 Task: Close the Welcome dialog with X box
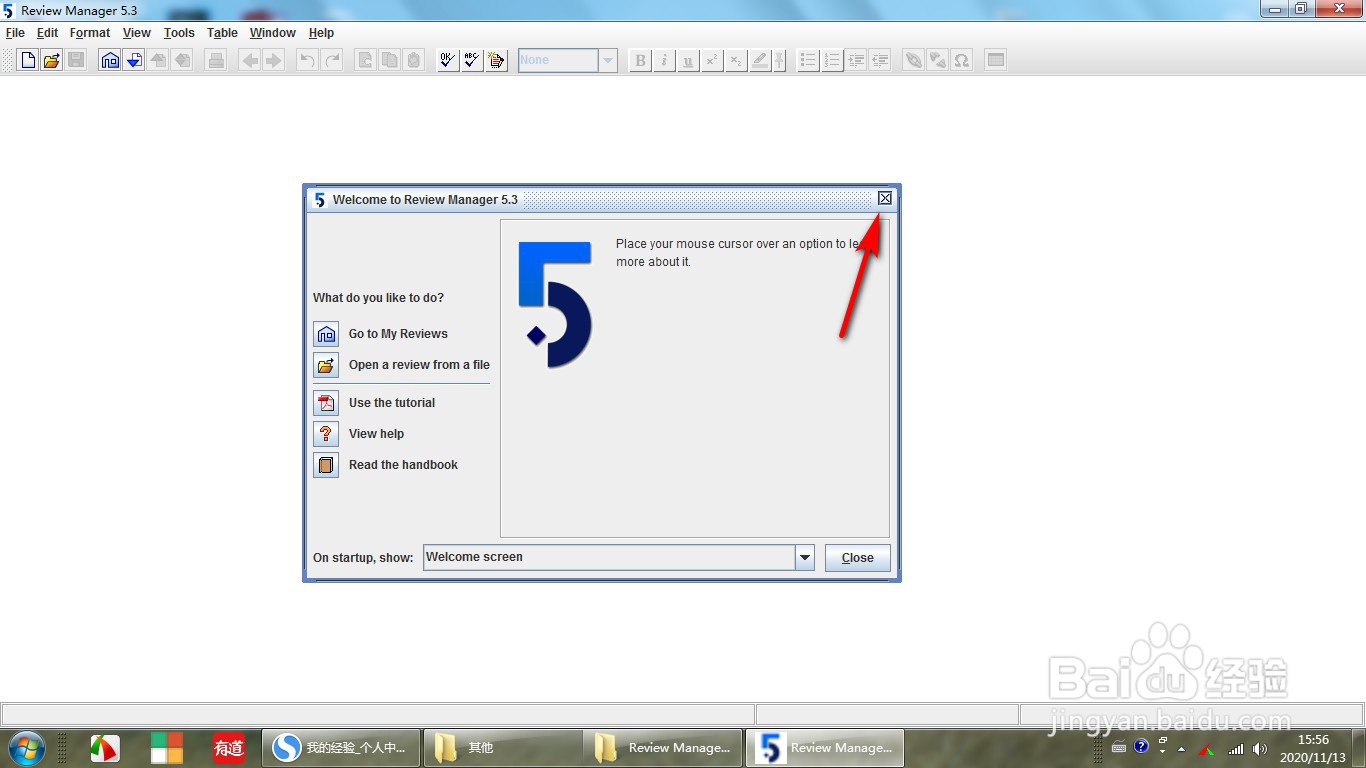pos(885,198)
